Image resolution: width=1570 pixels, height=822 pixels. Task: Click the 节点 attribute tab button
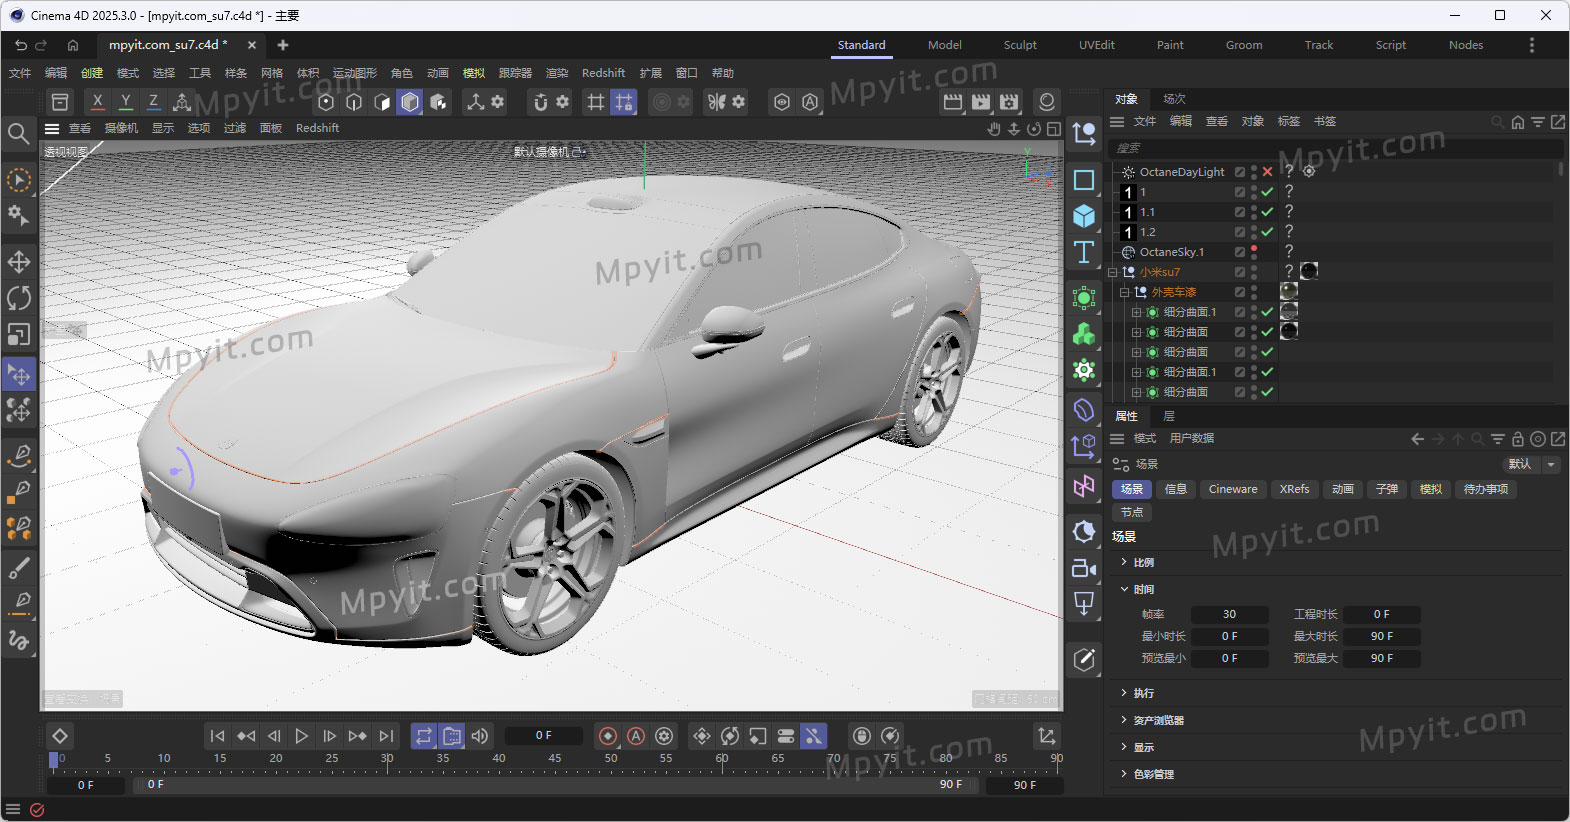[1132, 512]
